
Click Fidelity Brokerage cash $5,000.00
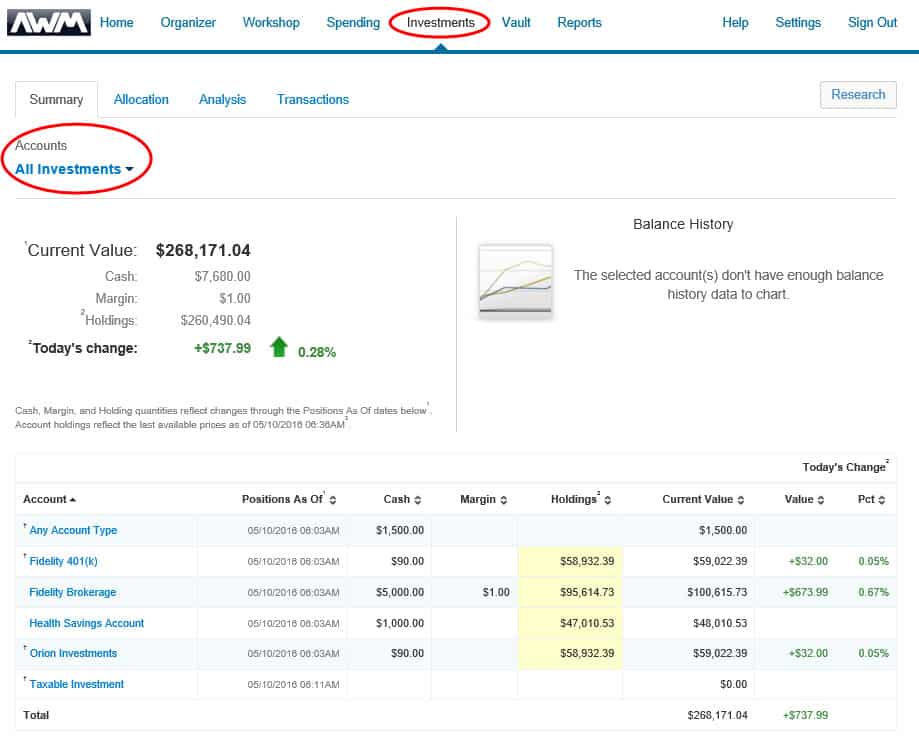[x=400, y=593]
